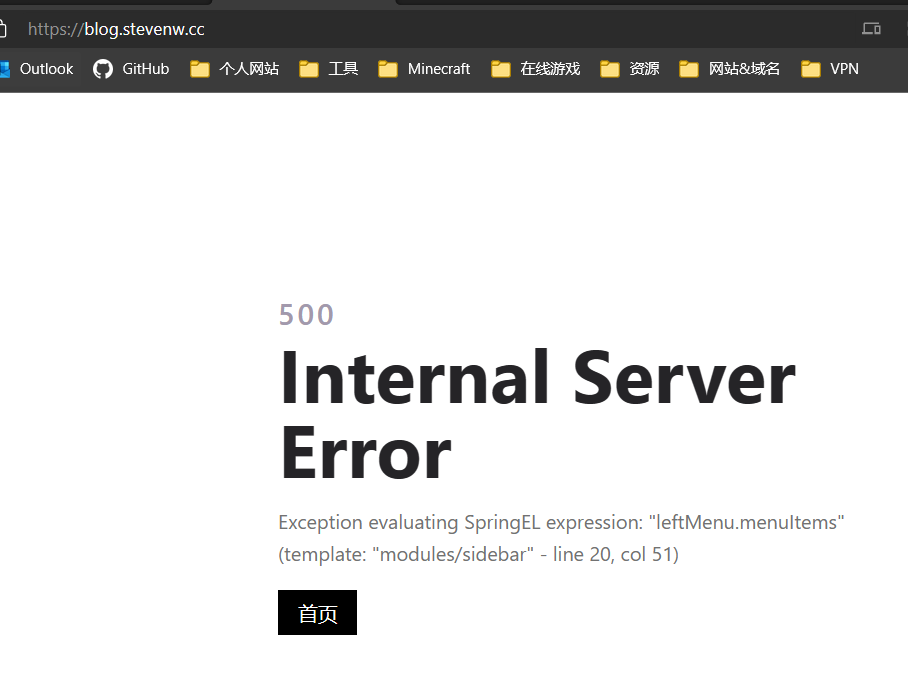This screenshot has width=908, height=683.
Task: Click the GitHub bookmark icon
Action: tap(103, 69)
